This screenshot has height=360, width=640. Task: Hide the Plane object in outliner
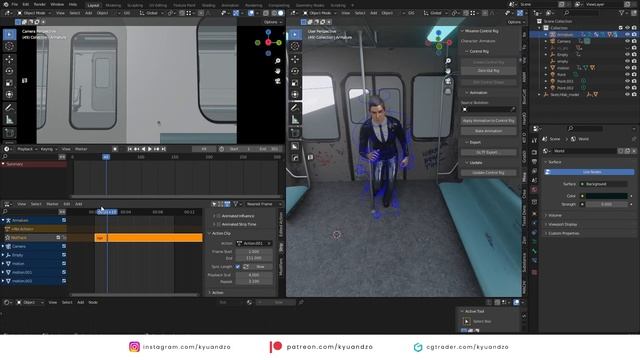tap(627, 75)
